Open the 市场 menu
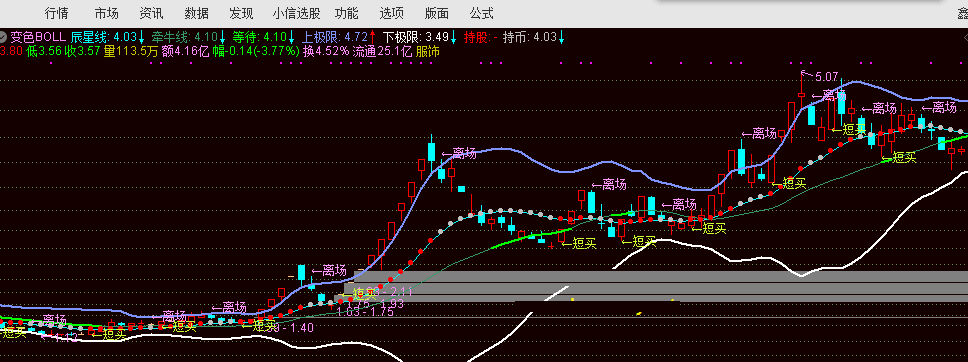Screen dimensions: 968x362 pyautogui.click(x=107, y=13)
